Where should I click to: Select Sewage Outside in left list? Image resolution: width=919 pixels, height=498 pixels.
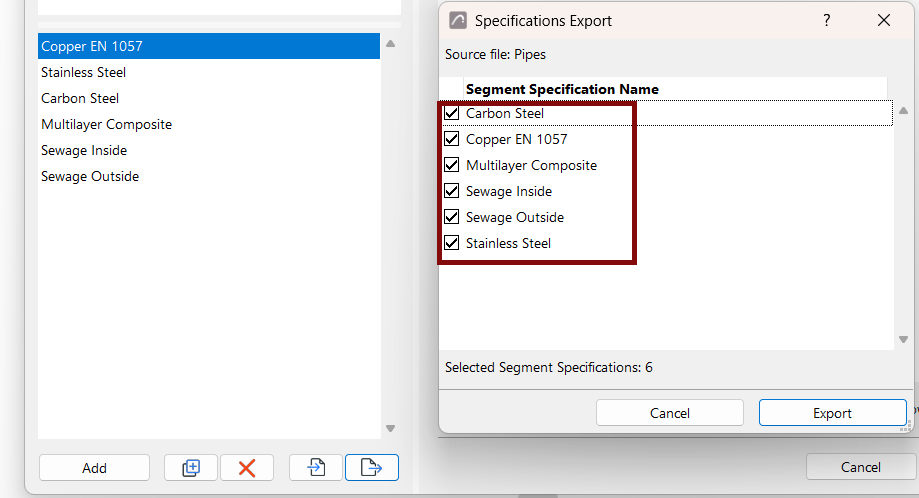209,176
